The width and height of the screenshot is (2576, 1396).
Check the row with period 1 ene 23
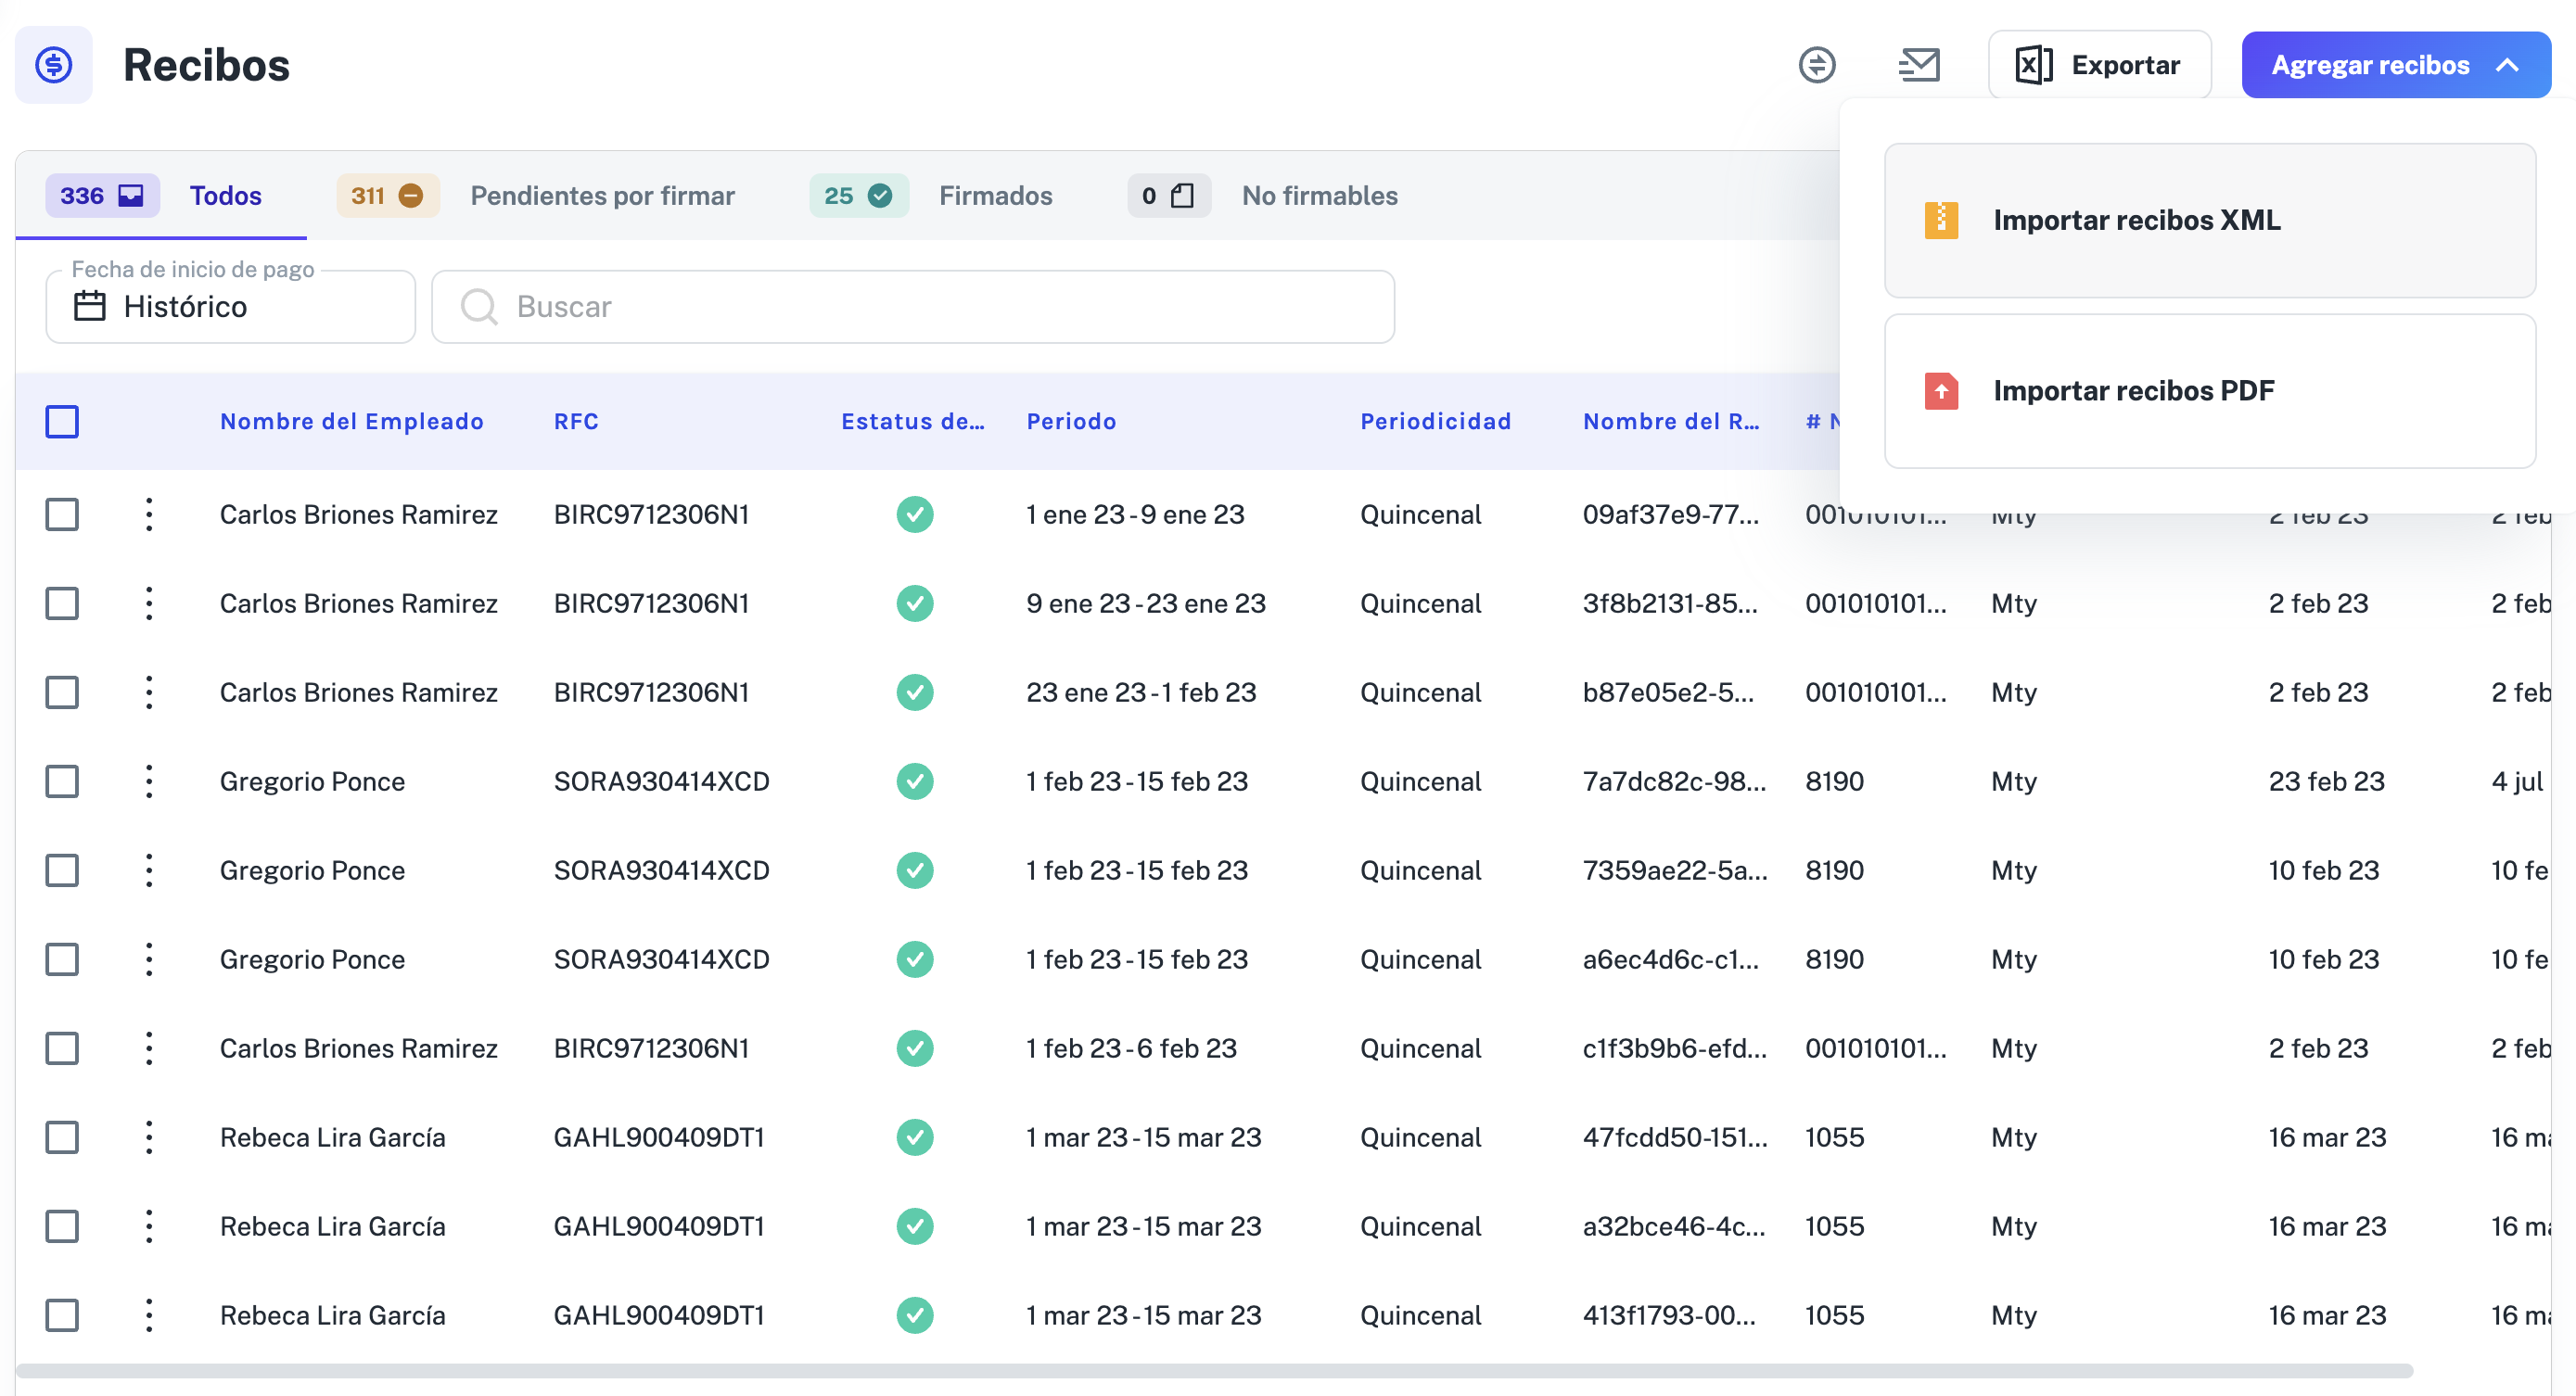point(62,515)
